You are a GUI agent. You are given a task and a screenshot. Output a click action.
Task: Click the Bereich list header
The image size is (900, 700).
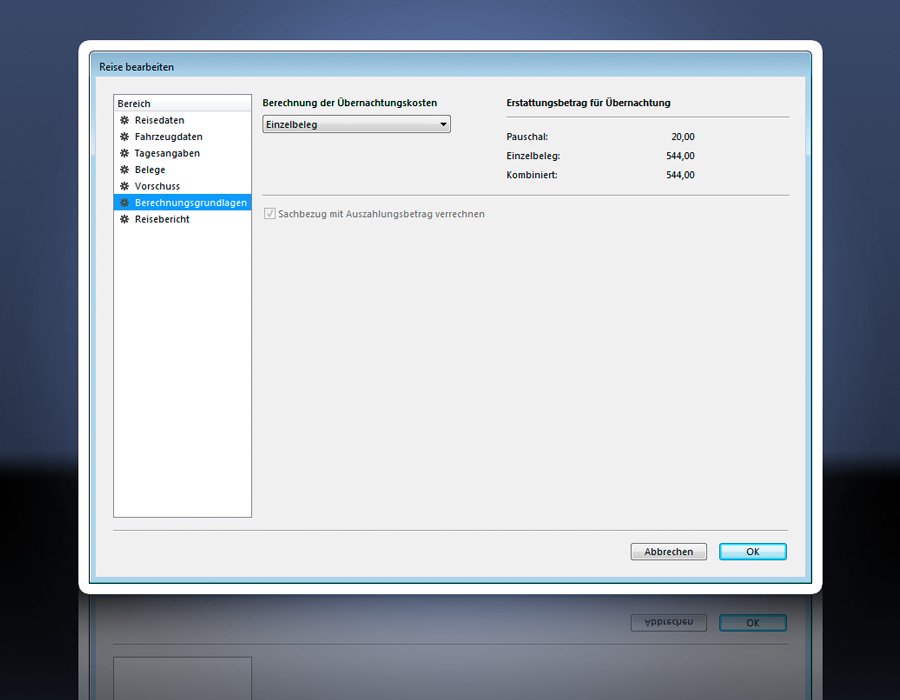pos(183,103)
